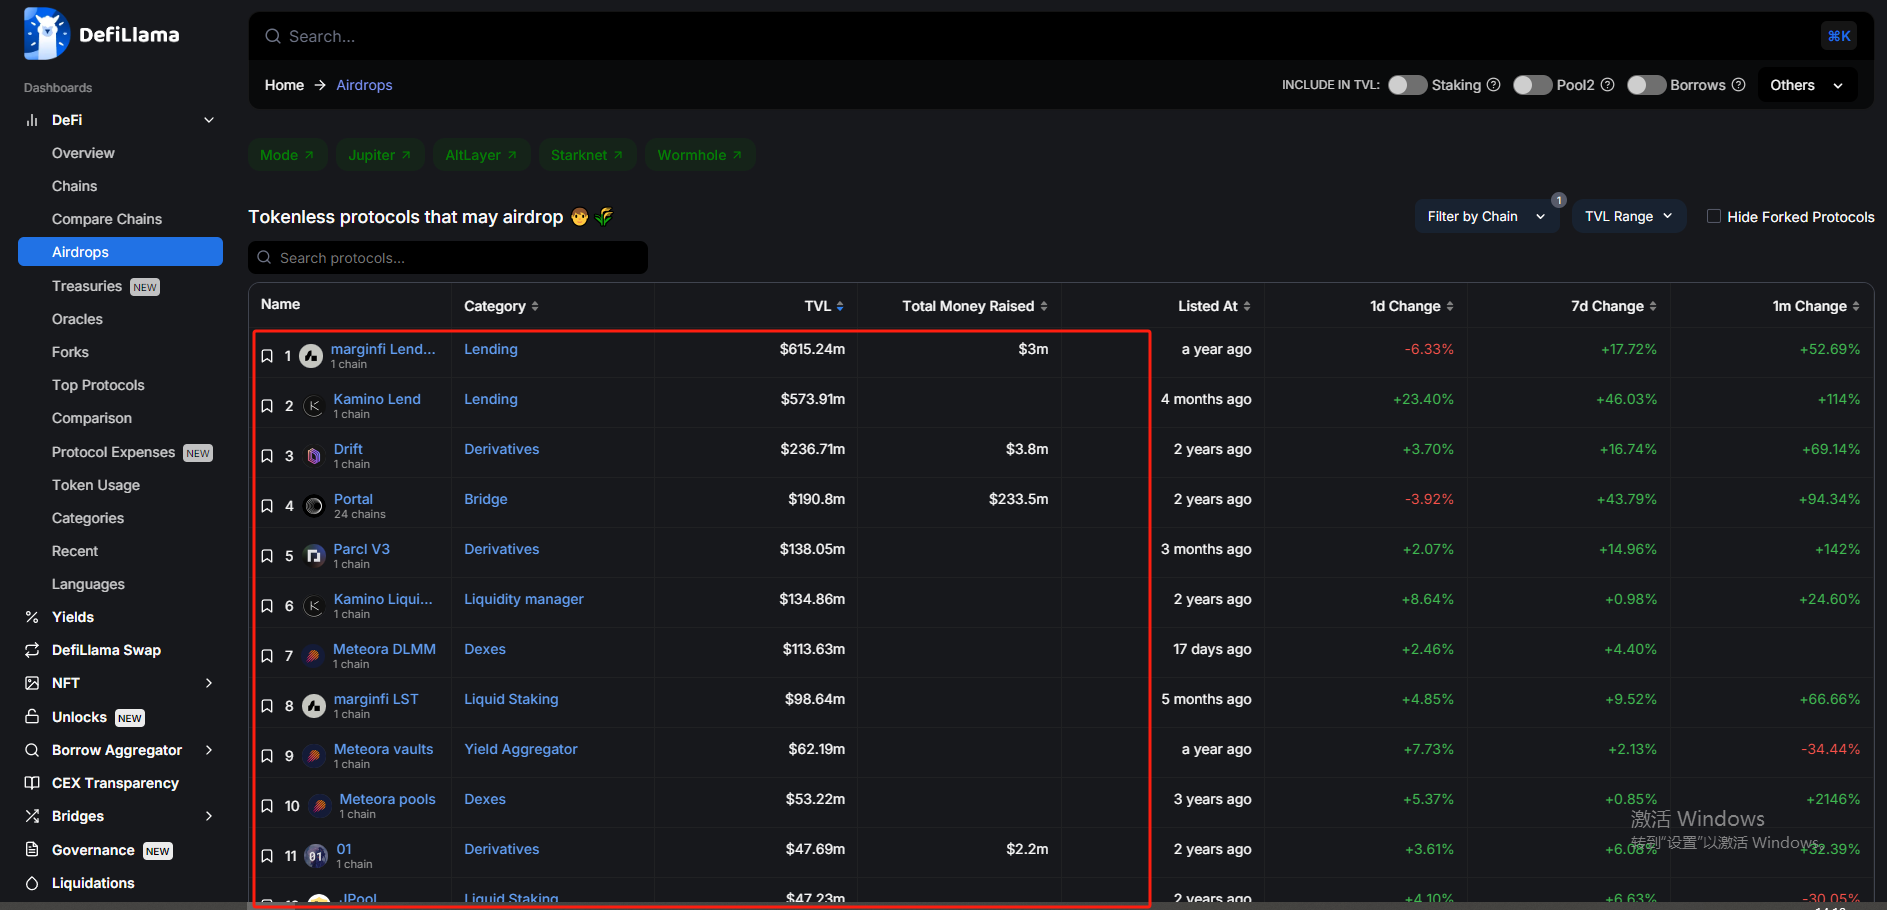The height and width of the screenshot is (910, 1887).
Task: Open Treasuries in sidebar
Action: (87, 286)
